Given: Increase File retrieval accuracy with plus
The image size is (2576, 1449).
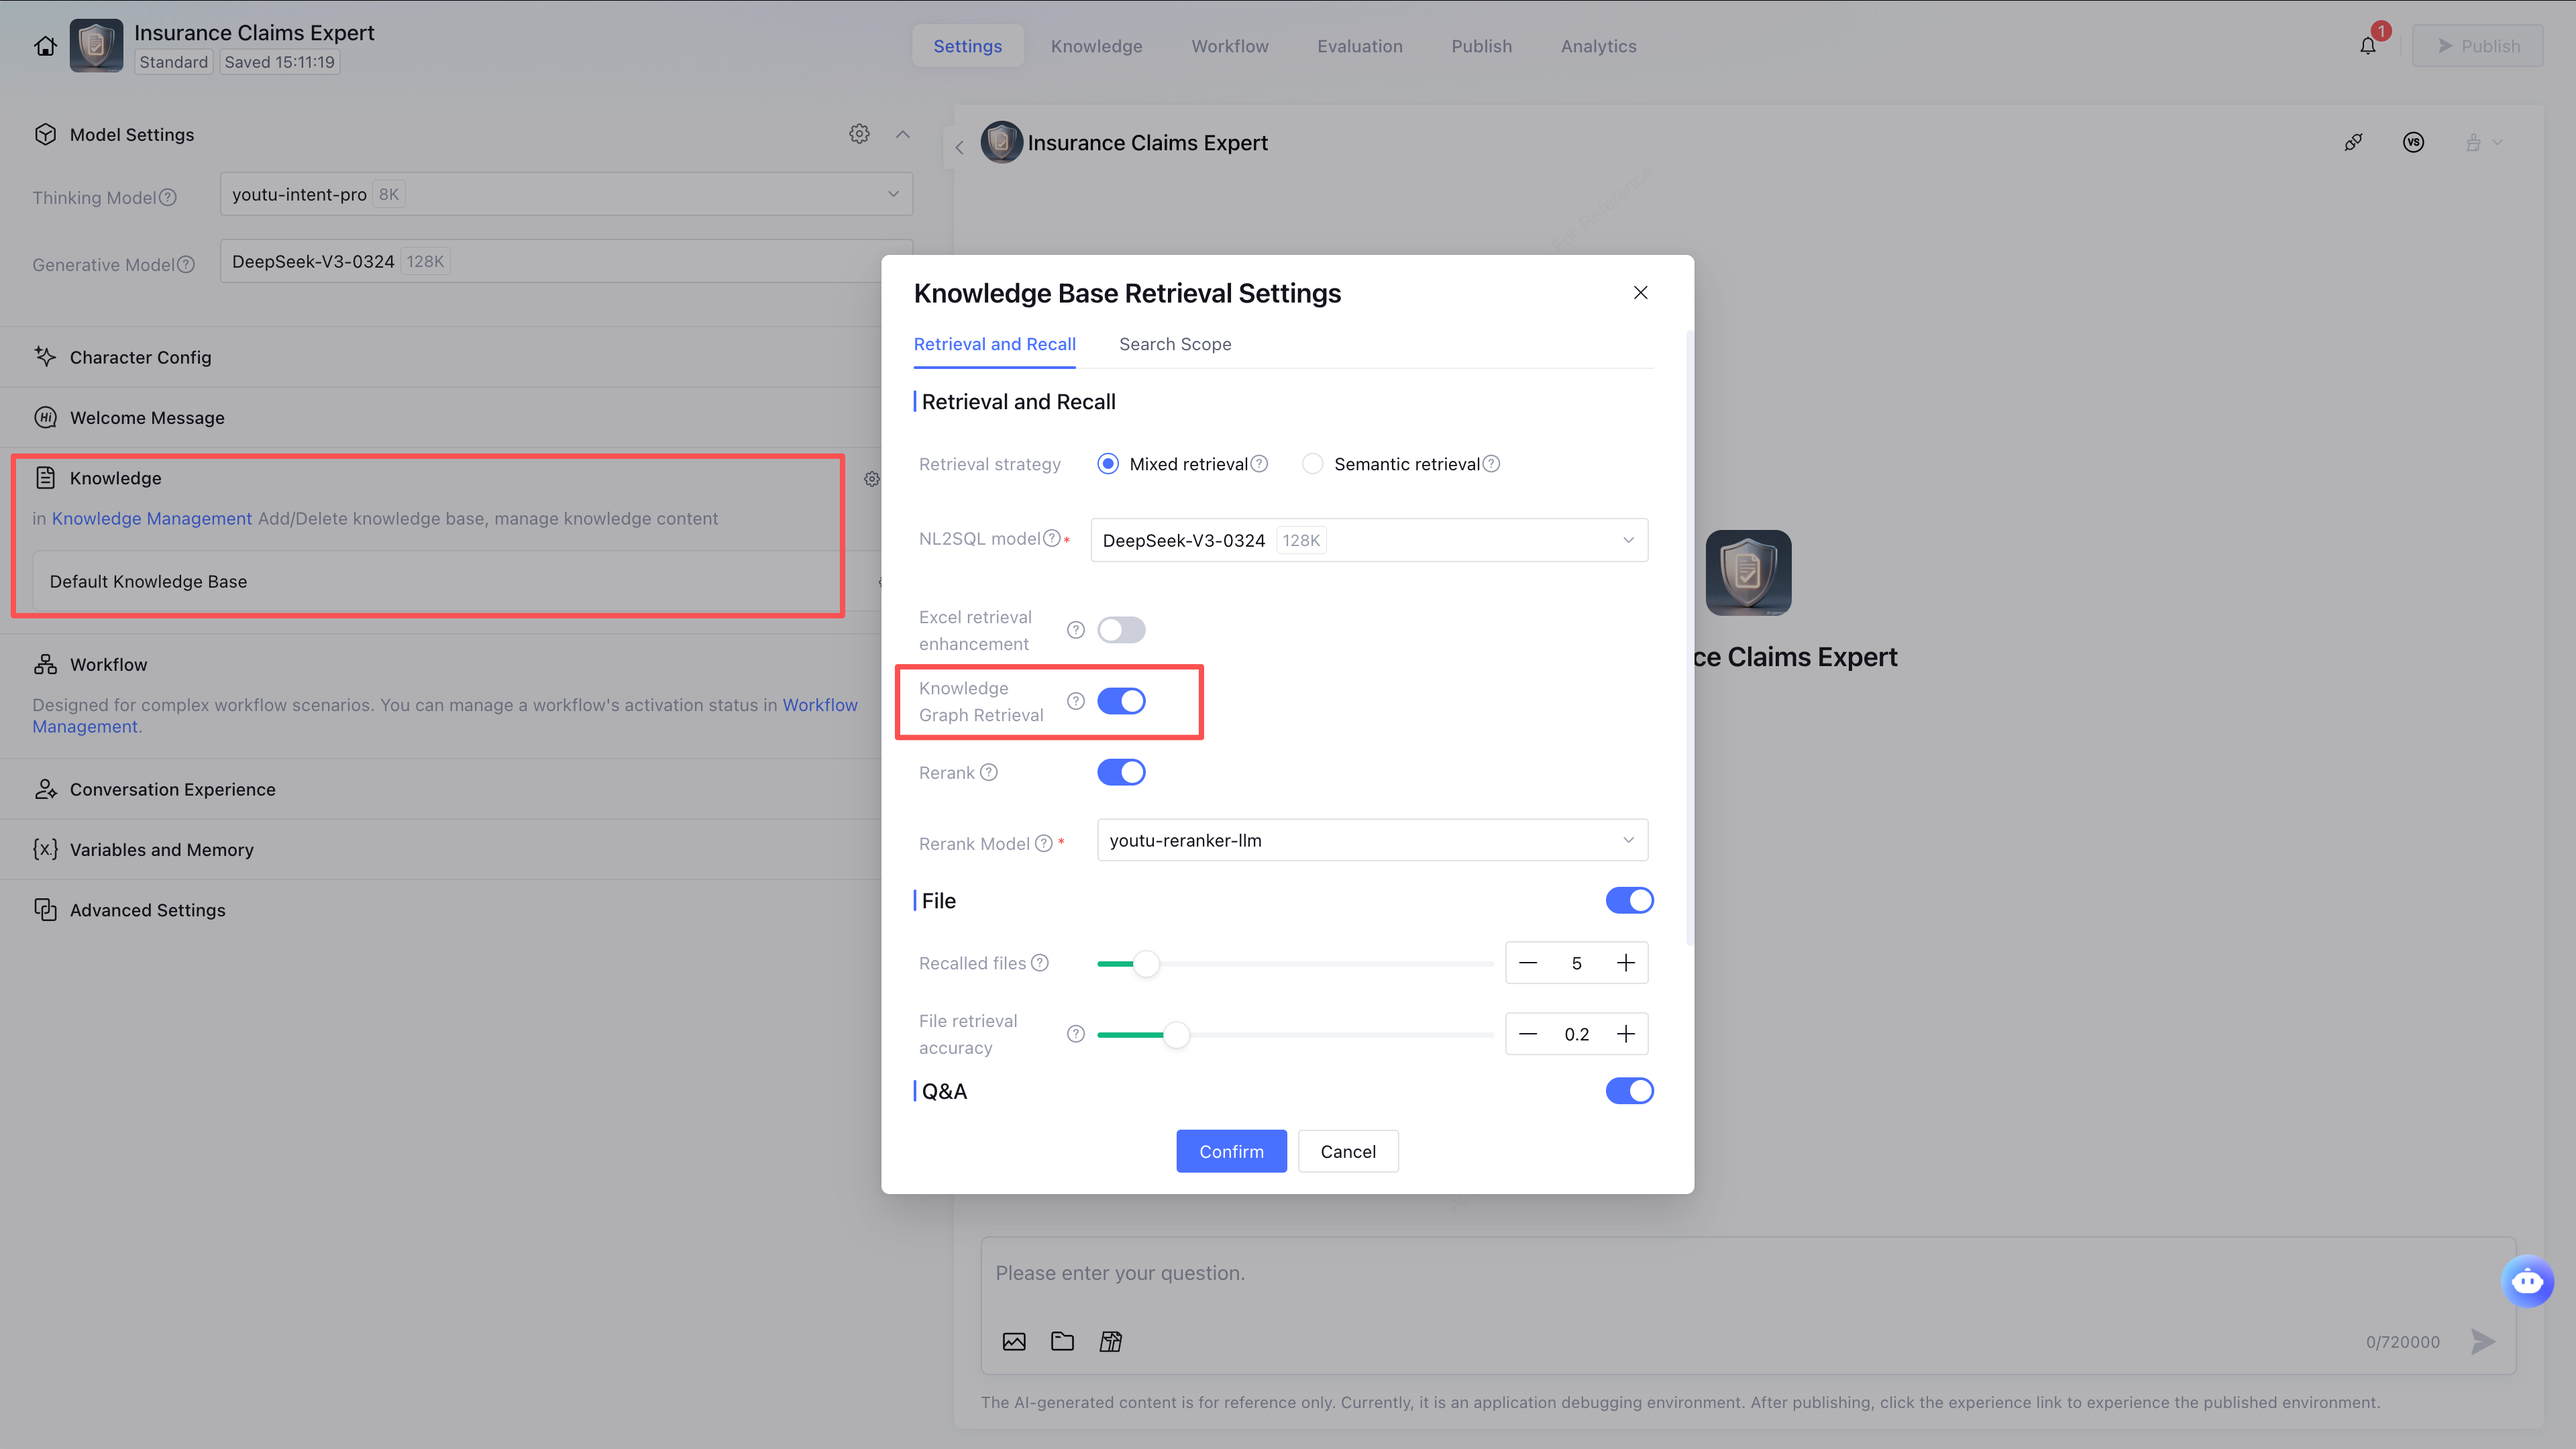Looking at the screenshot, I should pos(1625,1034).
